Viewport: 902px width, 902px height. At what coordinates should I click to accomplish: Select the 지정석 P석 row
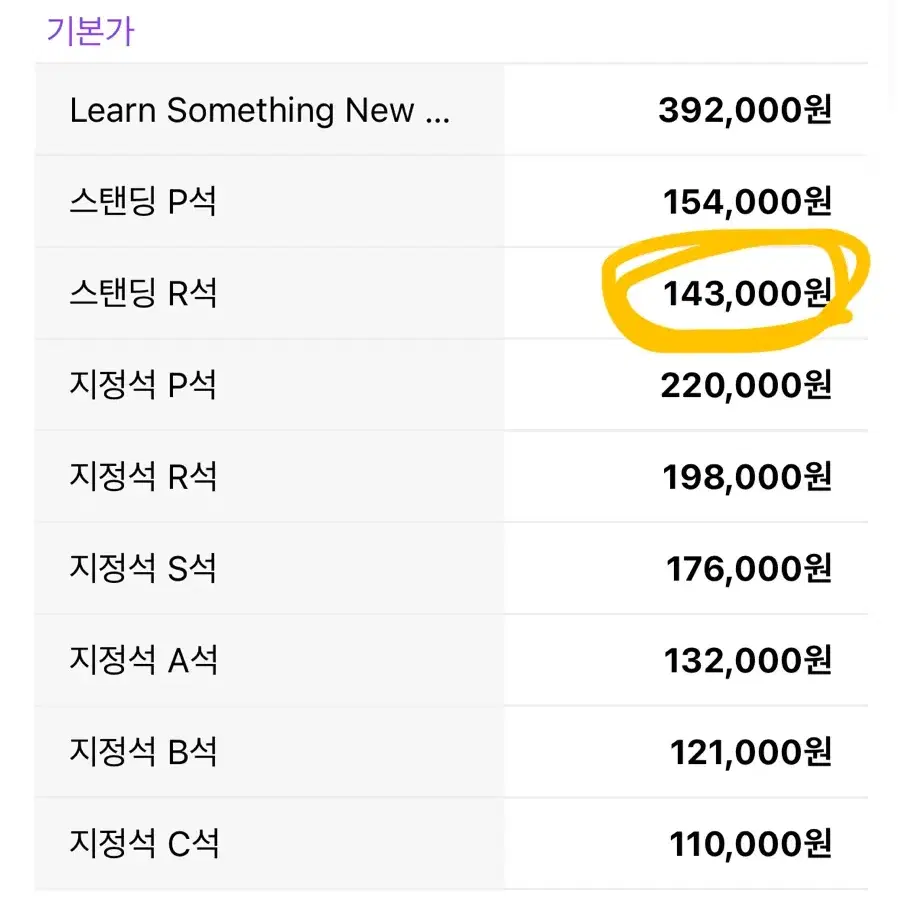[451, 384]
